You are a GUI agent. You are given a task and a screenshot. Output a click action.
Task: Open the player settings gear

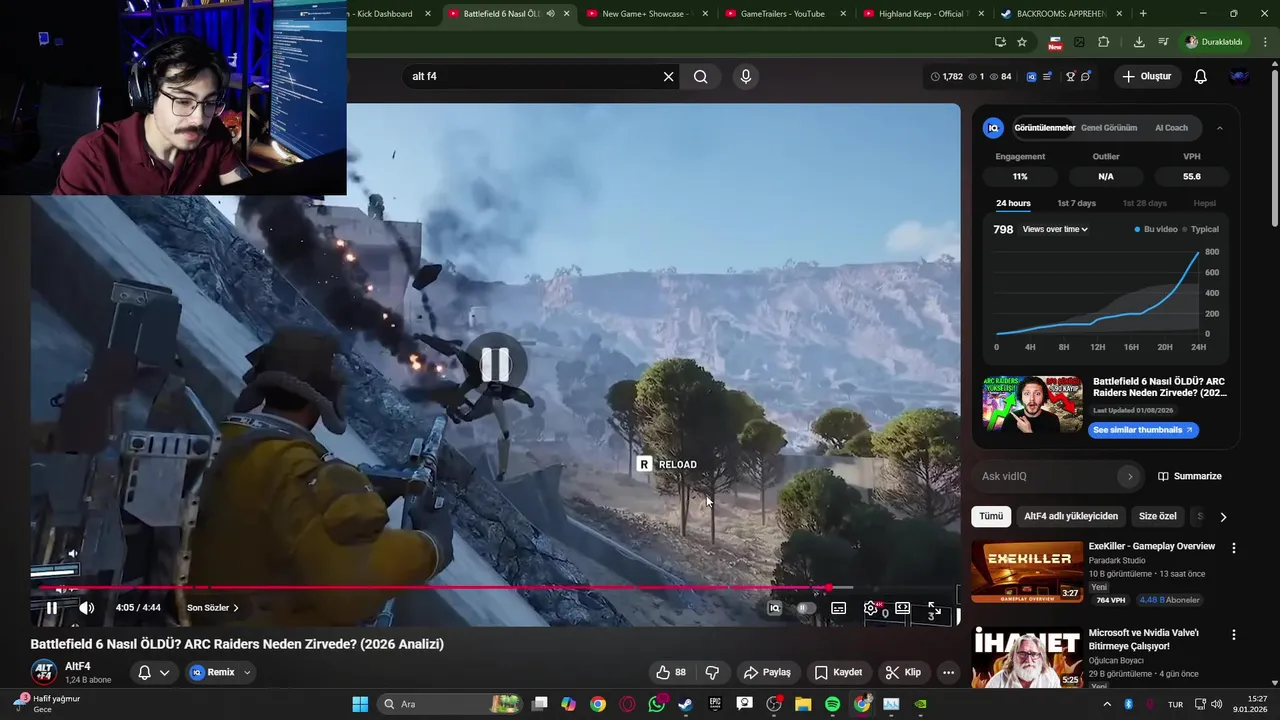tap(871, 608)
